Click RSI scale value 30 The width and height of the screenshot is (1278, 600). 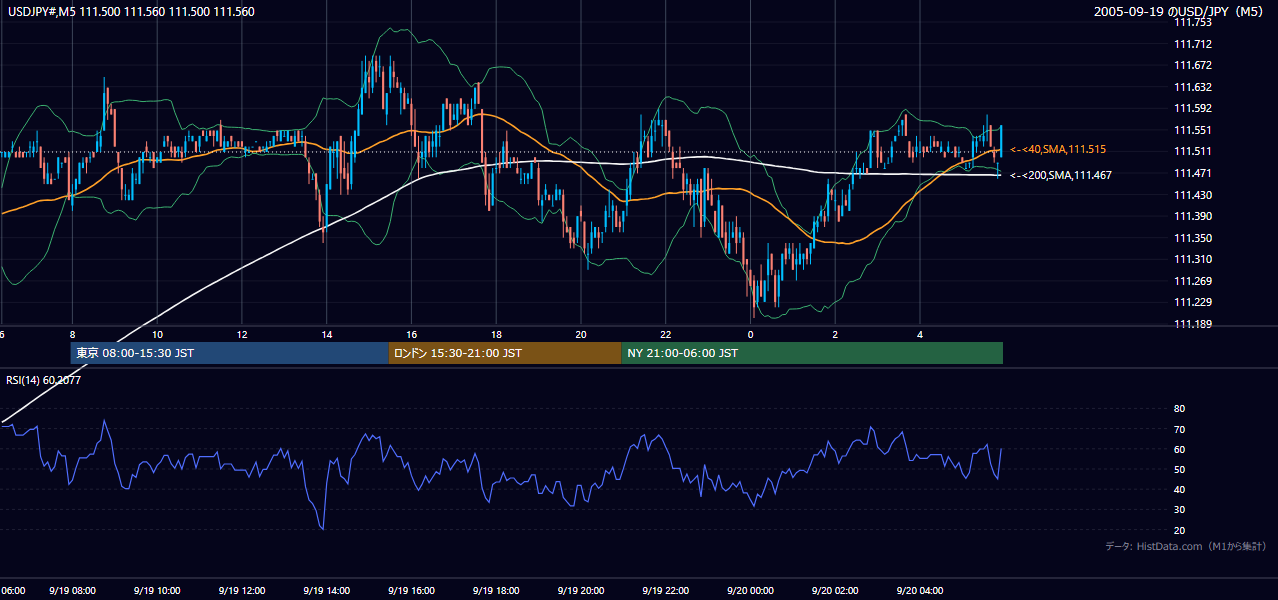click(1180, 509)
